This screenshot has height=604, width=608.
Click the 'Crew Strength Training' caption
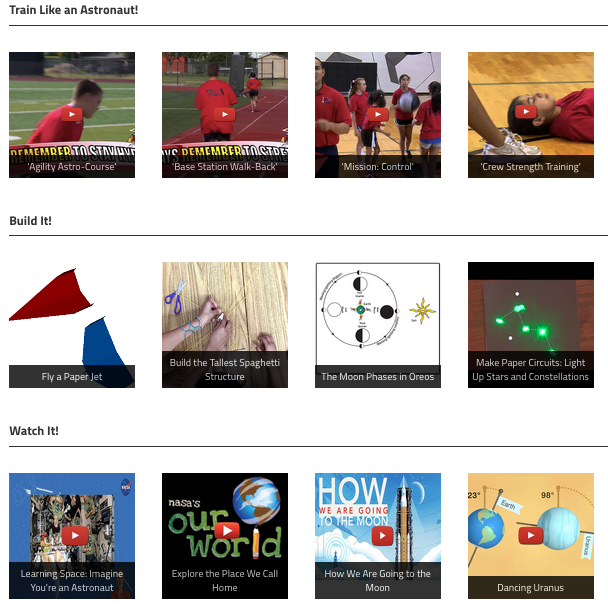[530, 167]
